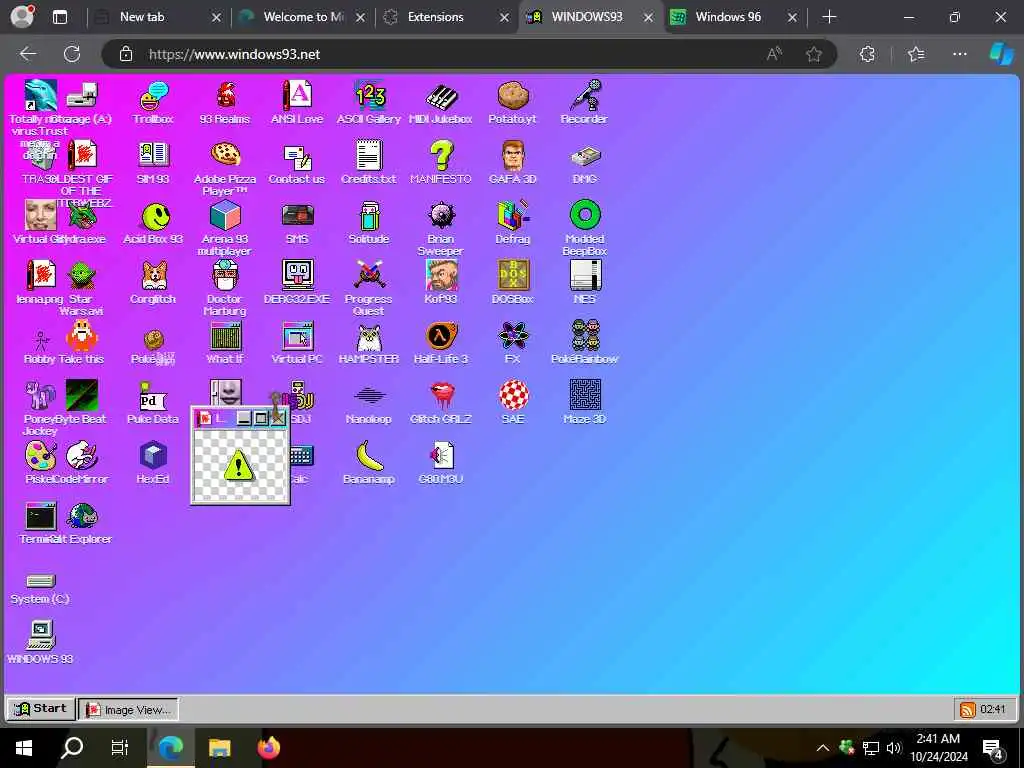1024x768 pixels.
Task: Add page to favorites star
Action: [x=814, y=54]
